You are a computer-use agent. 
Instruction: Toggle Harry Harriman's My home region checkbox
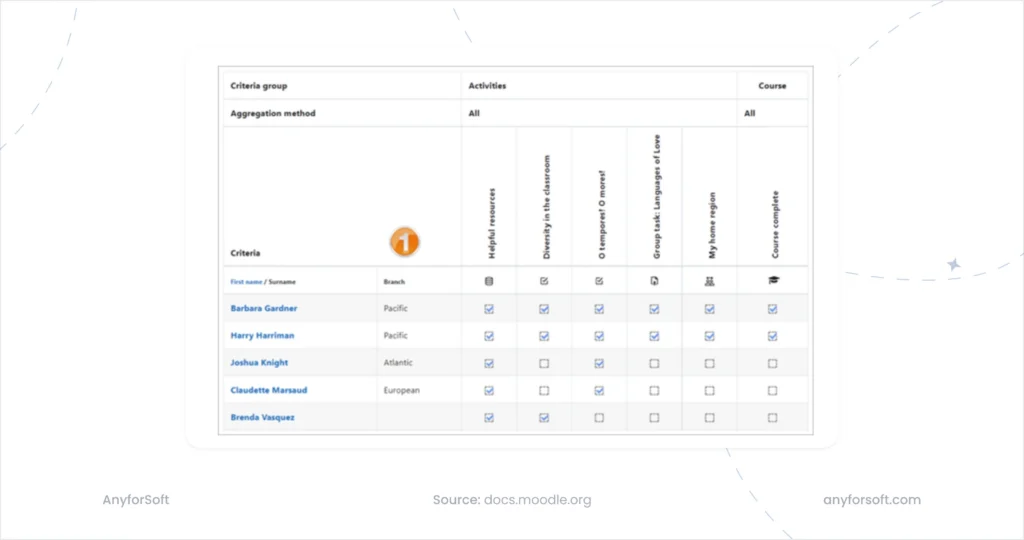(x=709, y=336)
